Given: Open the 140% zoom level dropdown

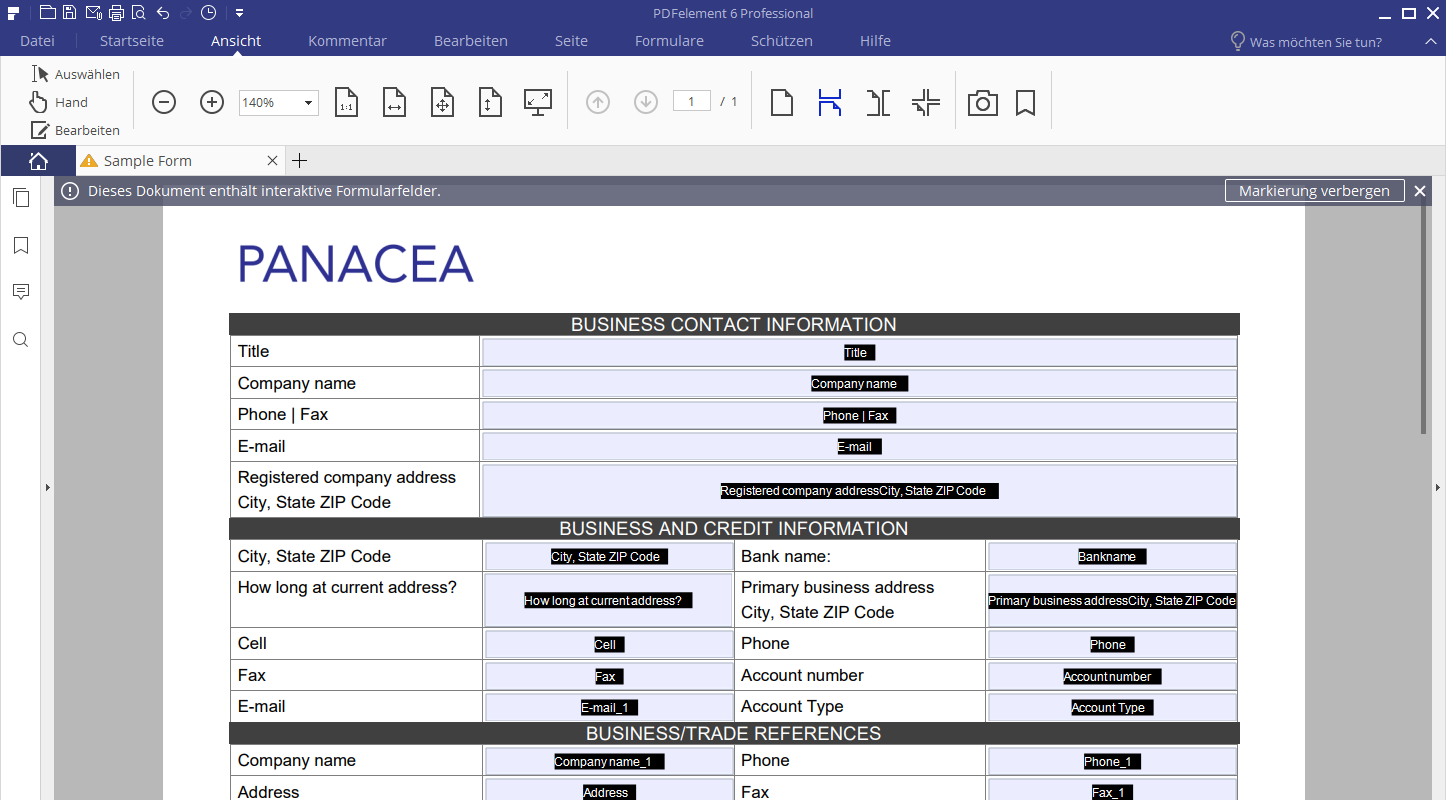Looking at the screenshot, I should [309, 102].
